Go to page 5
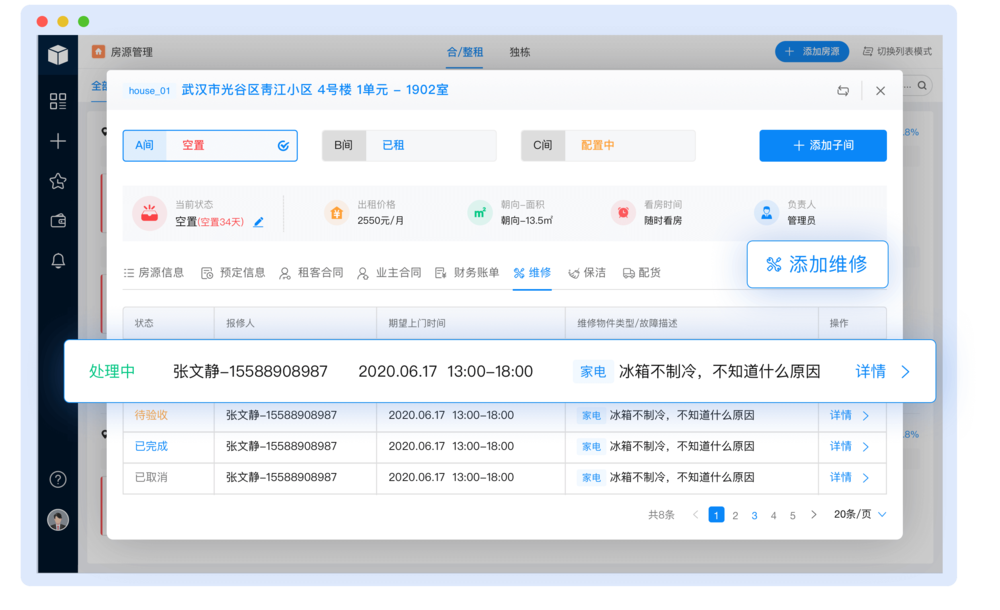Viewport: 1000px width, 610px height. tap(793, 515)
